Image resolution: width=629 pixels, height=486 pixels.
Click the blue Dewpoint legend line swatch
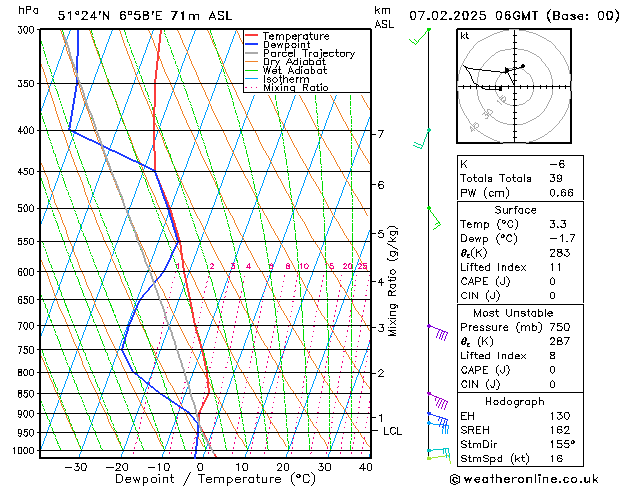(x=252, y=44)
